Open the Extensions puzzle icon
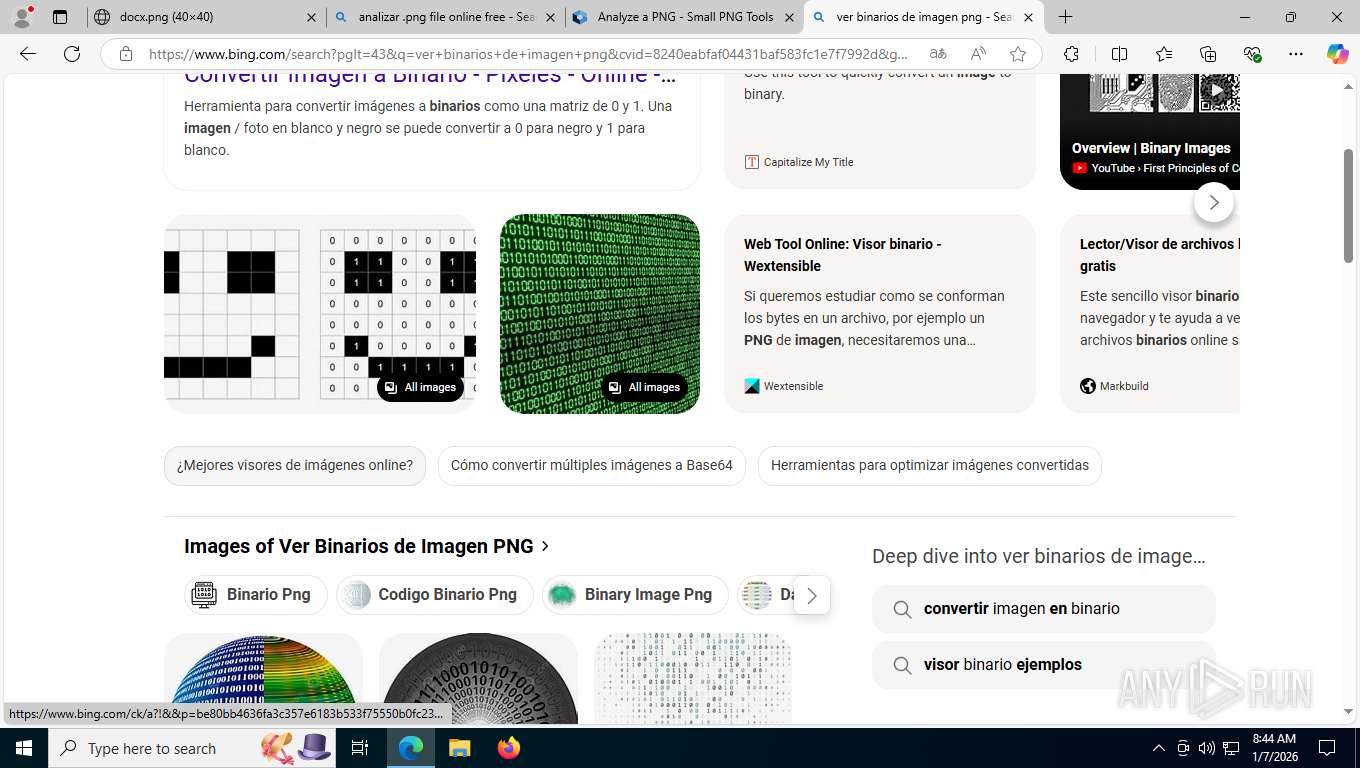The width and height of the screenshot is (1360, 768). 1072,54
